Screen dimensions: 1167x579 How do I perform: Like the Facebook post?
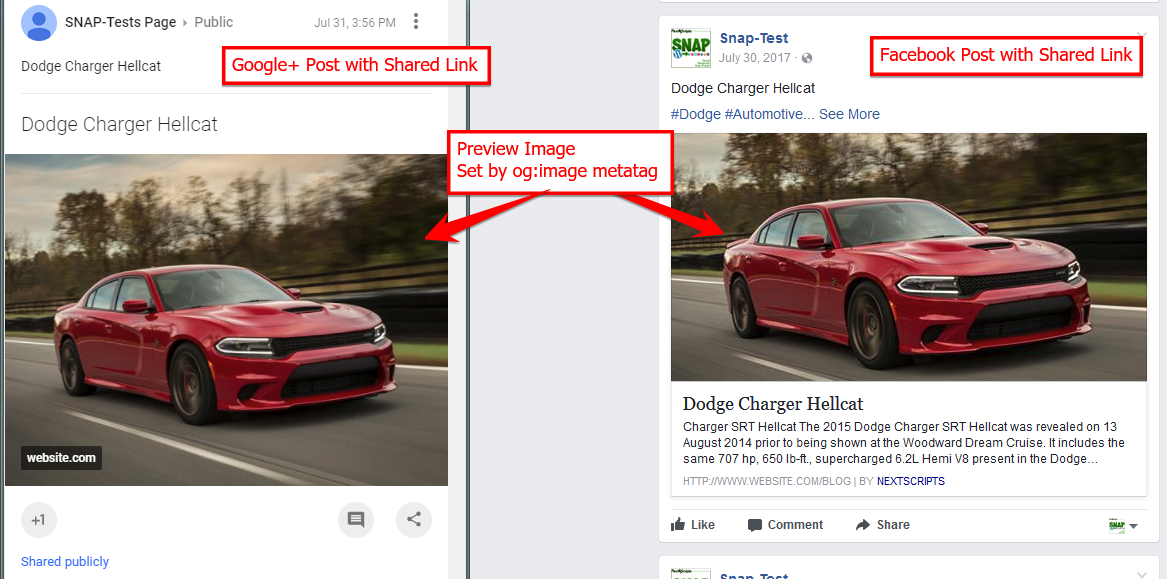pyautogui.click(x=693, y=525)
